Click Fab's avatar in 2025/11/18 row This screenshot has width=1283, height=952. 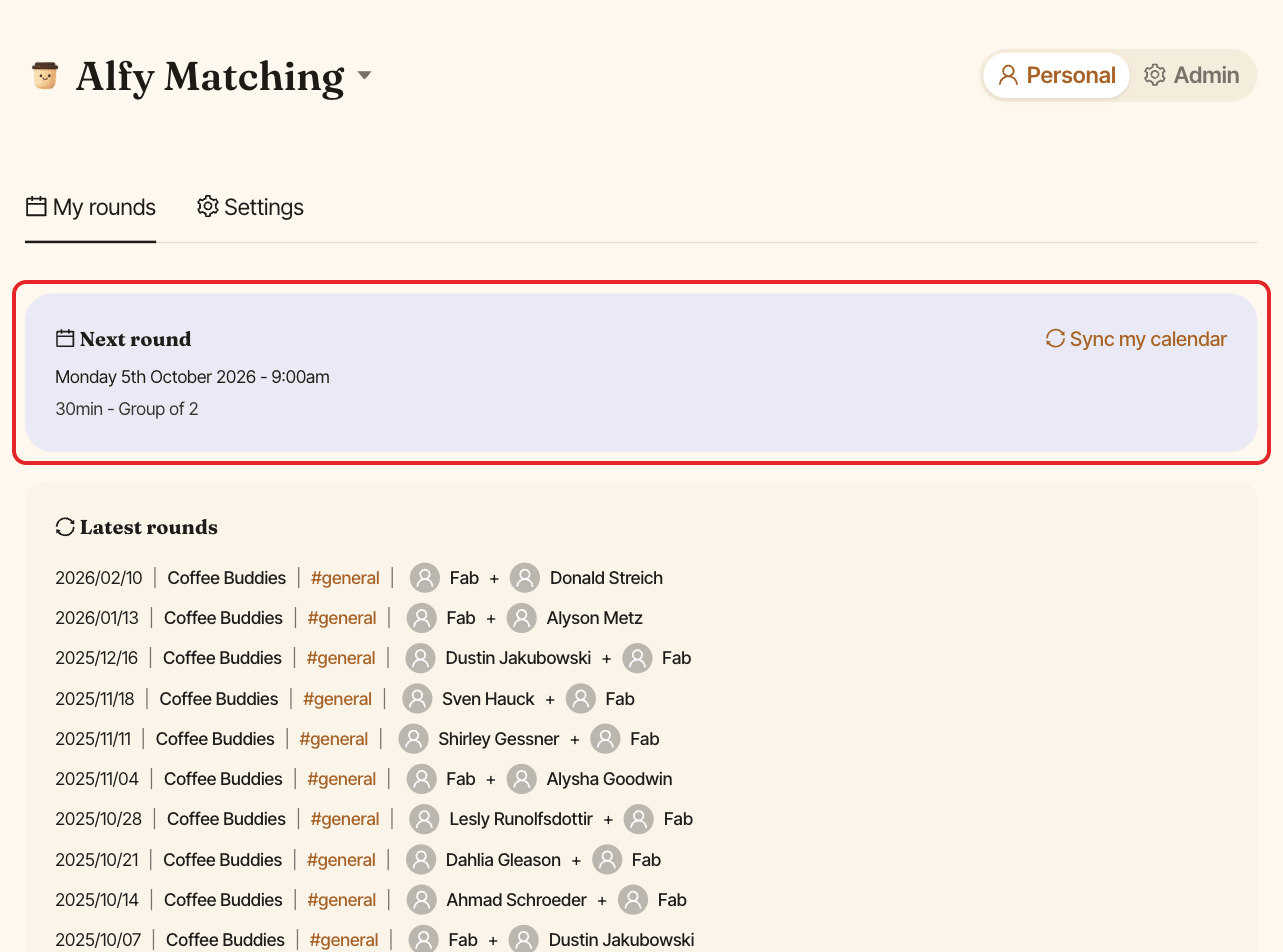(581, 699)
